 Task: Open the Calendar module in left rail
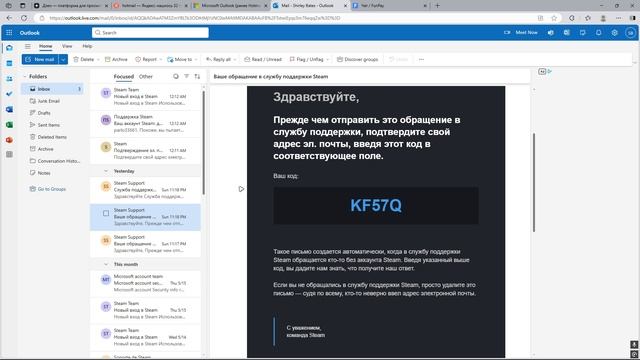[9, 63]
